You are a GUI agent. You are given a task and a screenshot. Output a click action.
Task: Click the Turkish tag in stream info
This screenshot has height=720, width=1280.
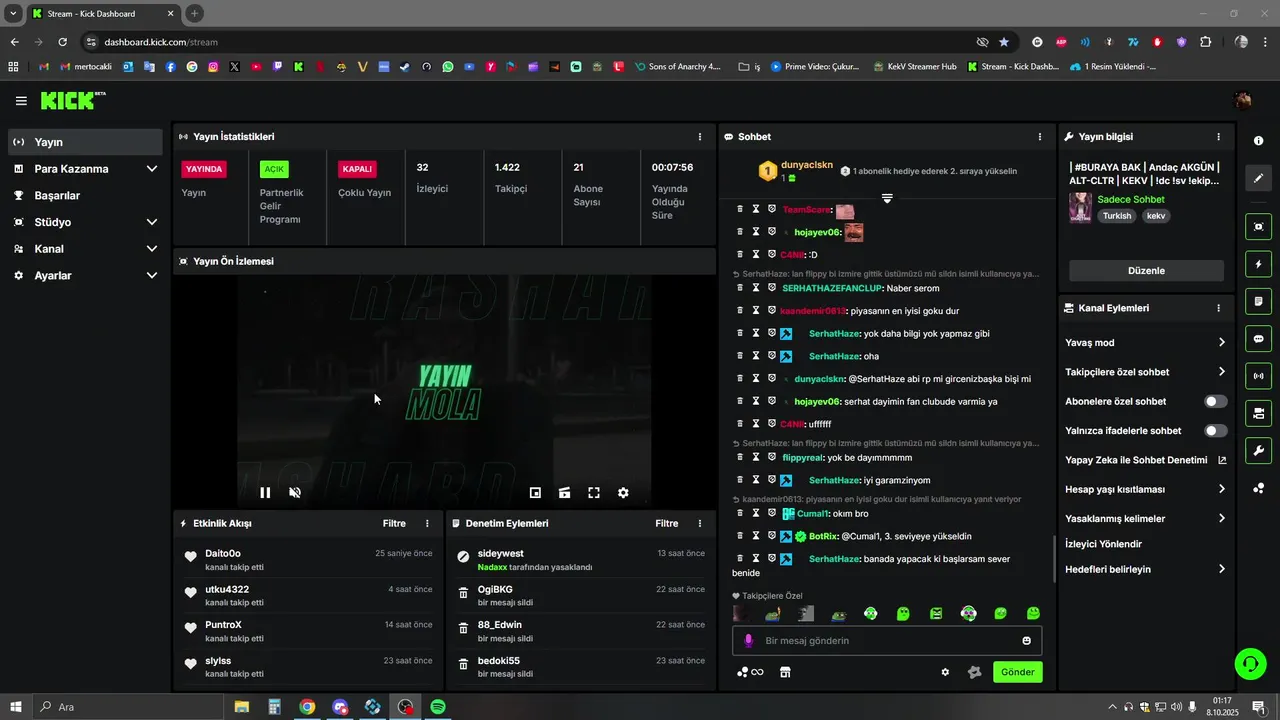[1117, 216]
